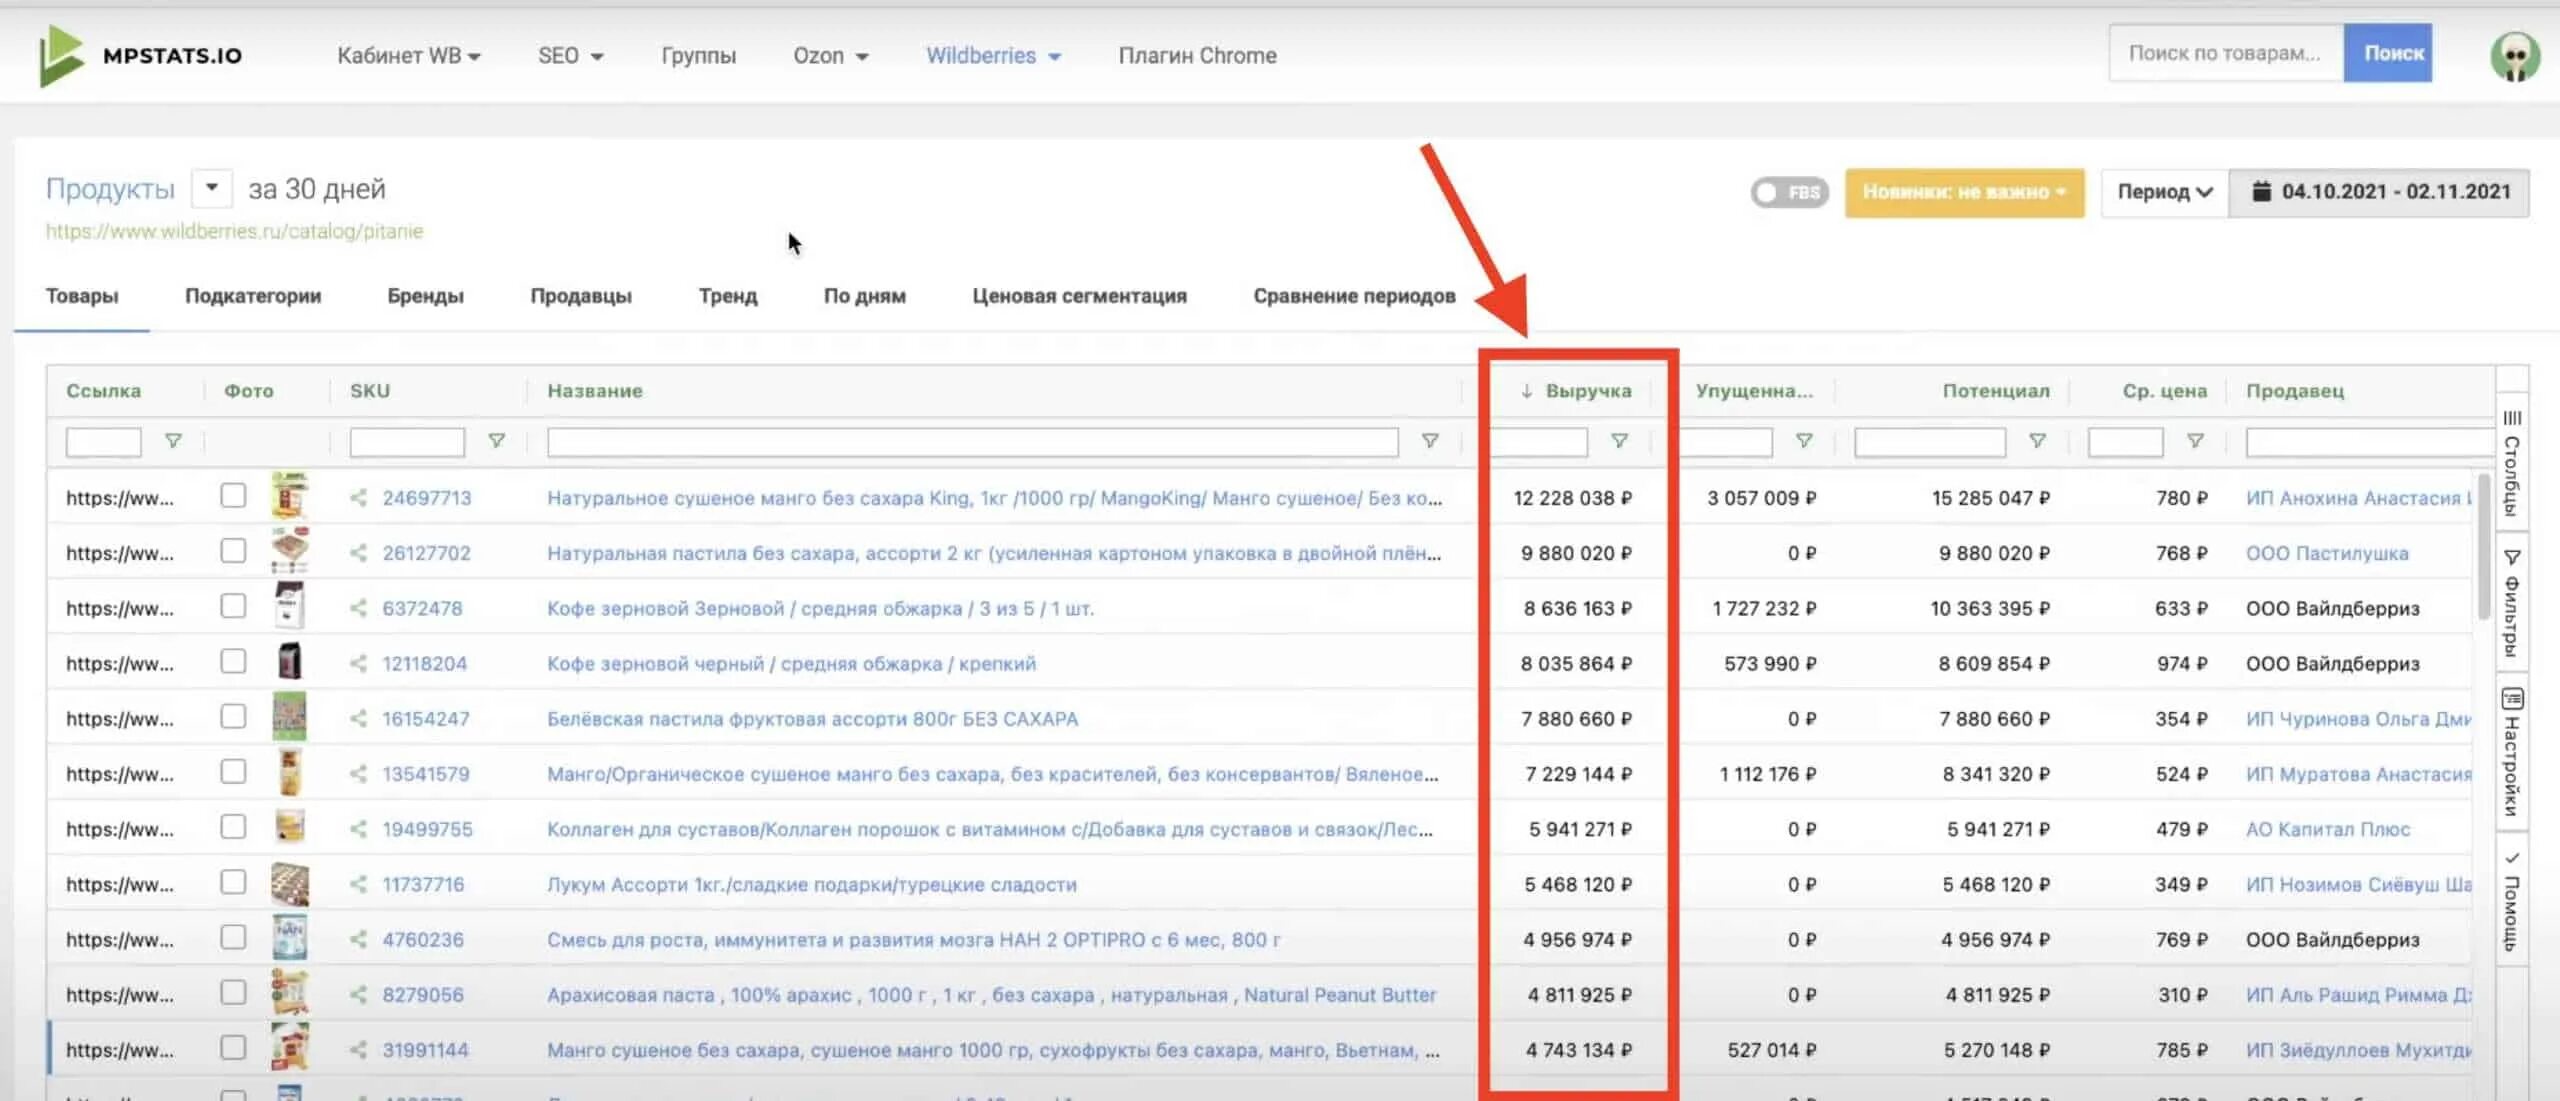Tick checkbox for Кофе зерновой черный row

click(x=233, y=662)
